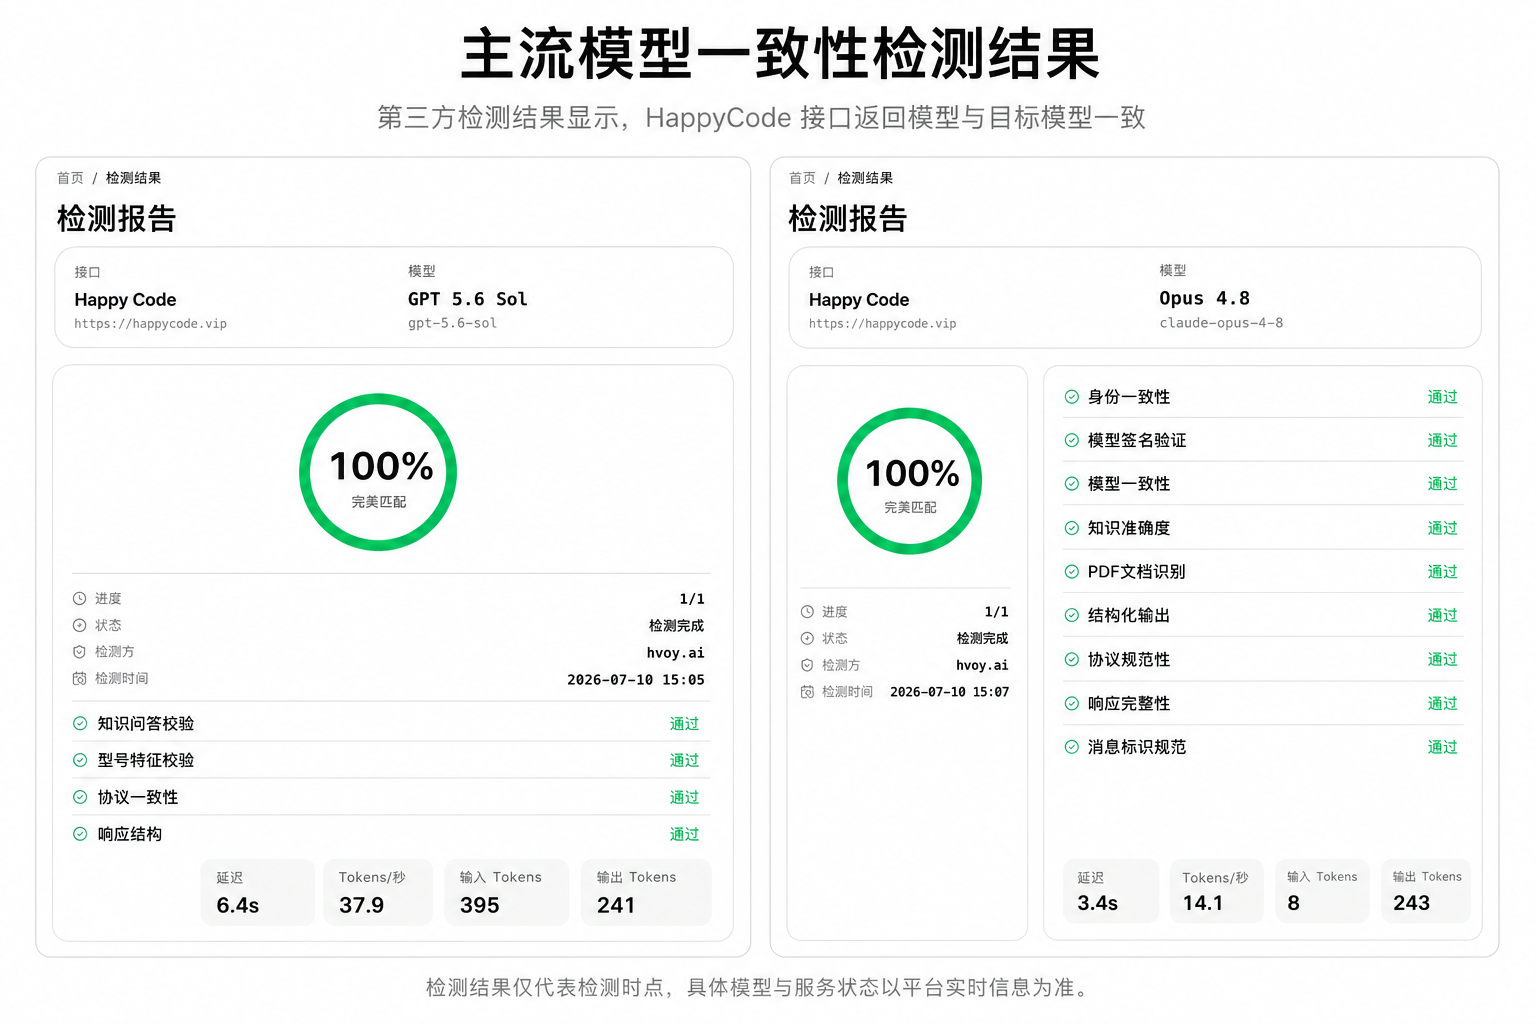Click the check icon next to 身份一致性
Viewport: 1536px width, 1024px height.
tap(1072, 397)
